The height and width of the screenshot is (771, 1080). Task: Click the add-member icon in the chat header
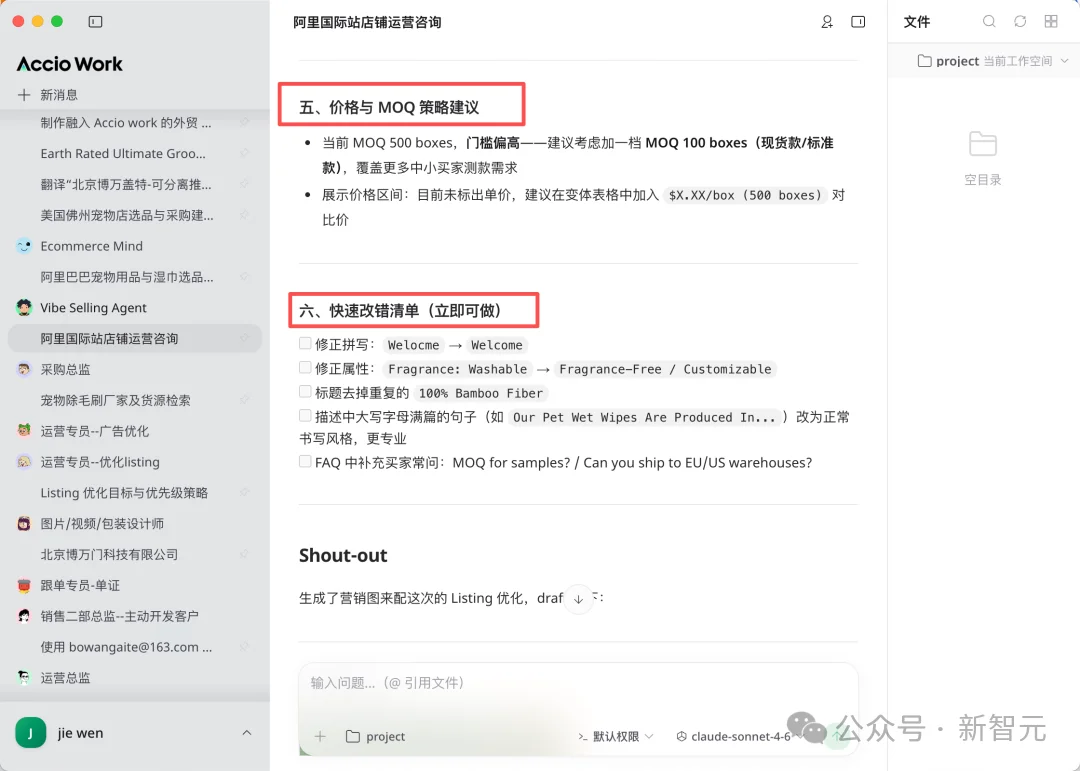coord(827,21)
